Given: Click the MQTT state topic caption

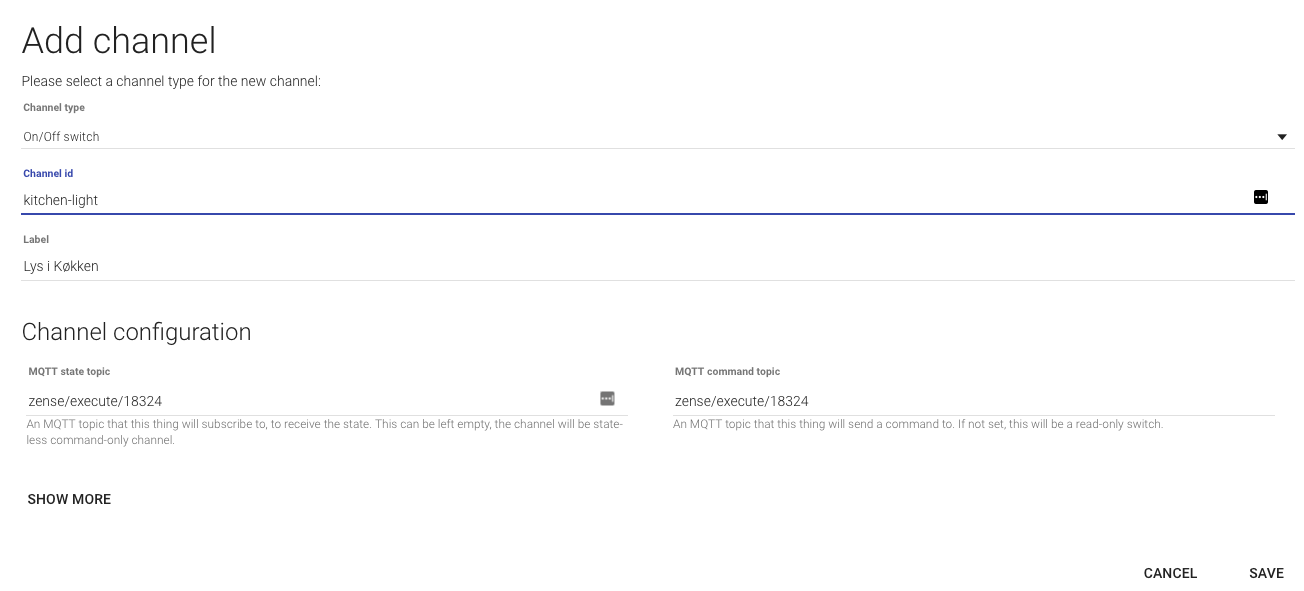Looking at the screenshot, I should 69,372.
